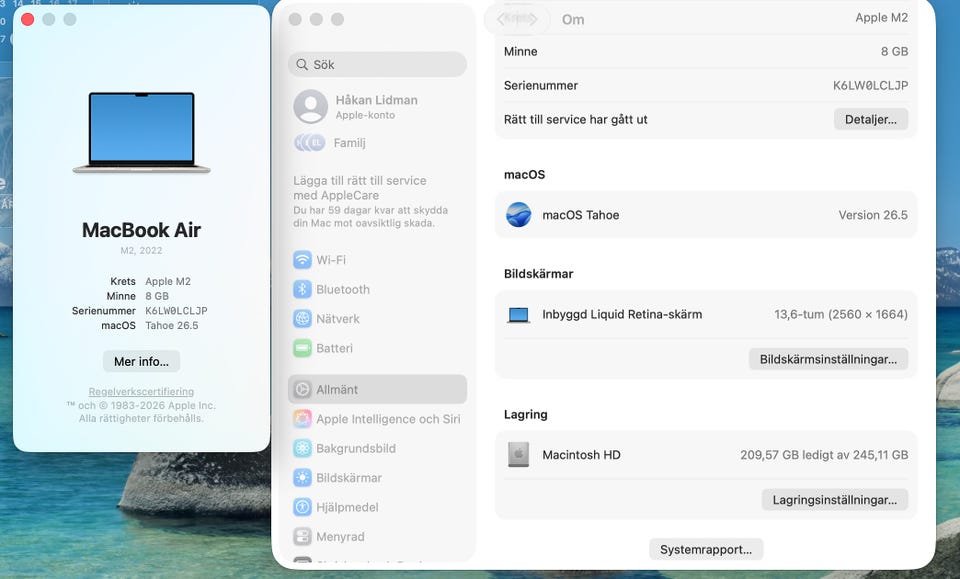Click serial number K6LW0LCLJP in settings pane
Screen dimensions: 960x579
[x=870, y=86]
